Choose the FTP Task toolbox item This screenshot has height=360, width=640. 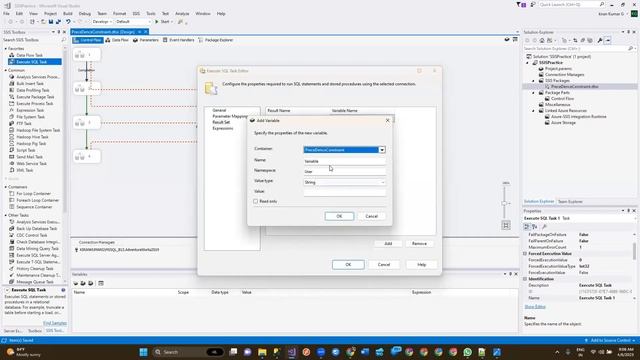tap(24, 123)
